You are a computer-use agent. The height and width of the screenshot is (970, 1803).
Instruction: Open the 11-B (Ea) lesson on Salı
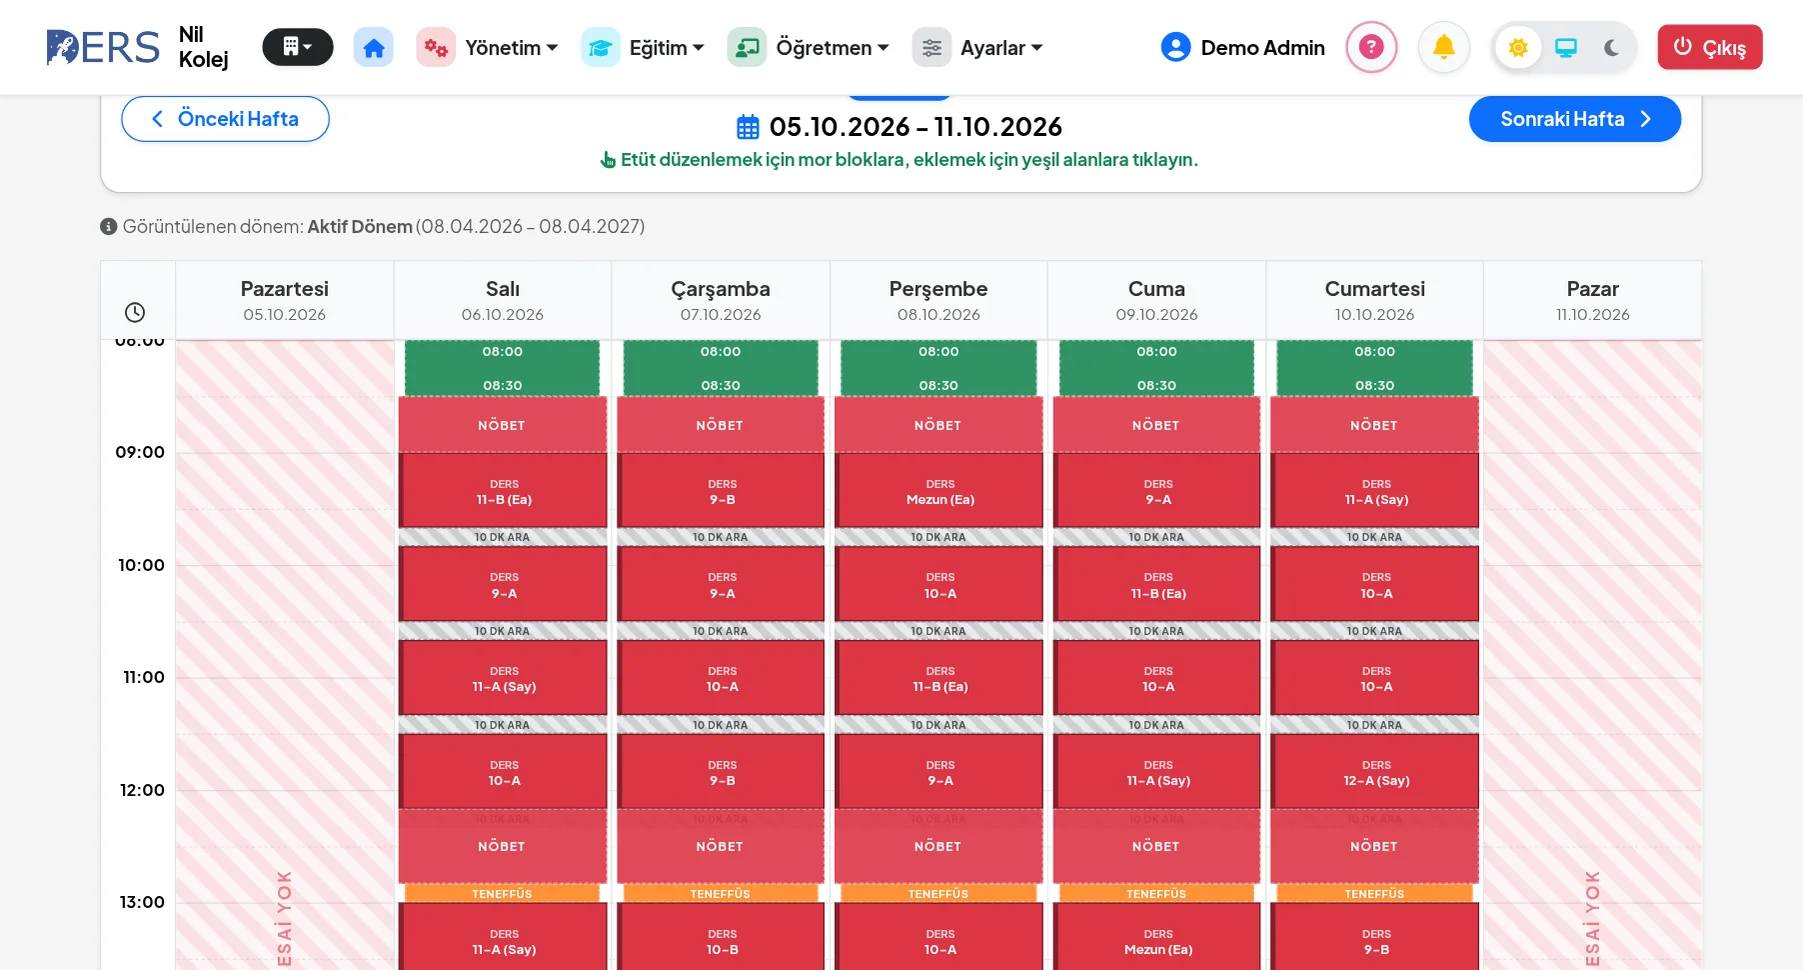tap(503, 491)
